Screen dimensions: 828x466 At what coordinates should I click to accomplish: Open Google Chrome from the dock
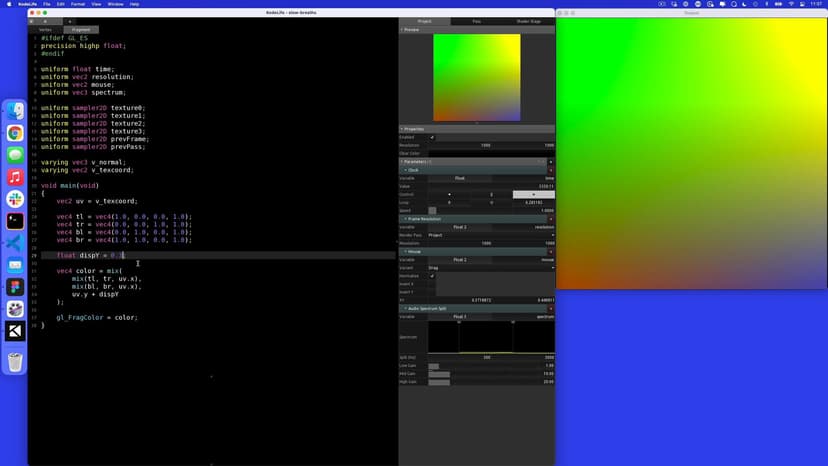15,133
